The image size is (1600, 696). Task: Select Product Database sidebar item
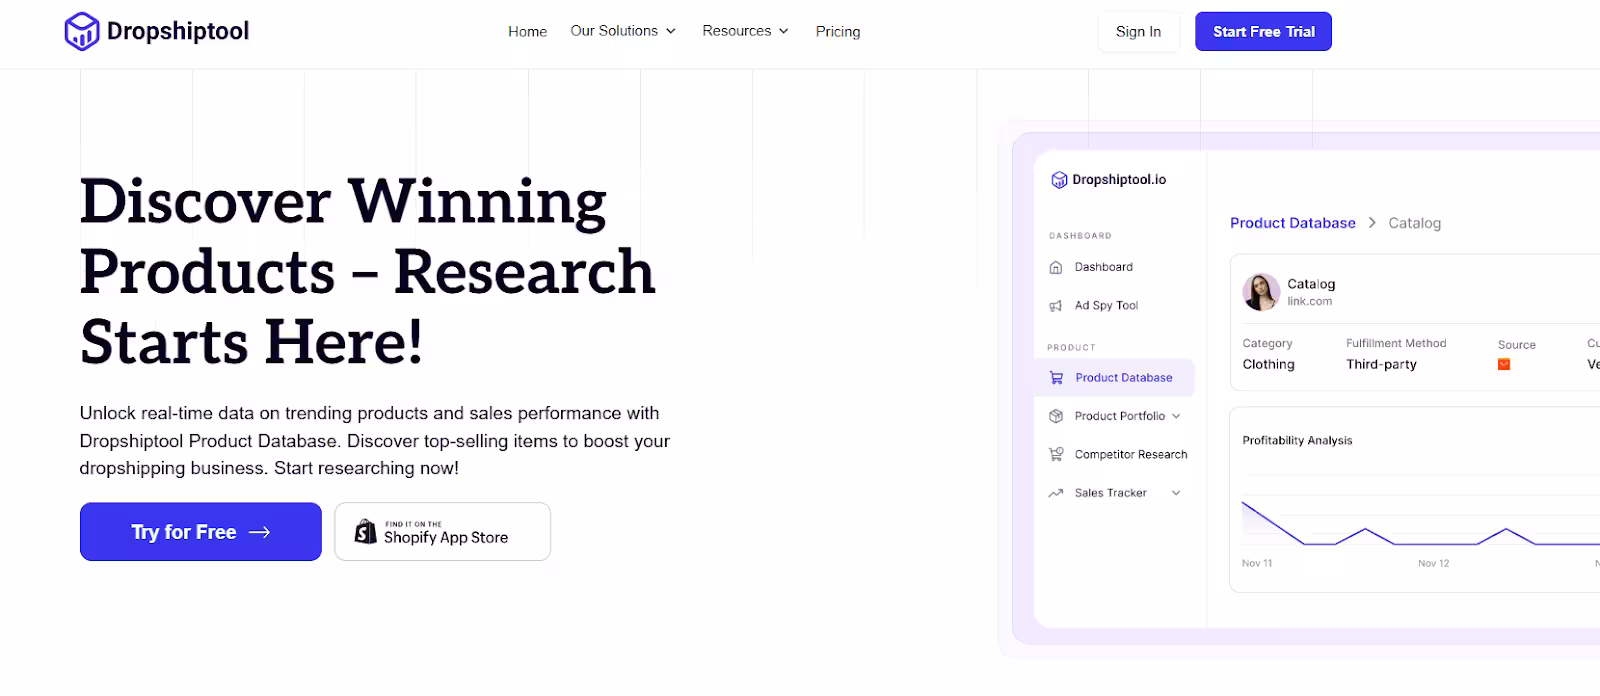pyautogui.click(x=1114, y=378)
